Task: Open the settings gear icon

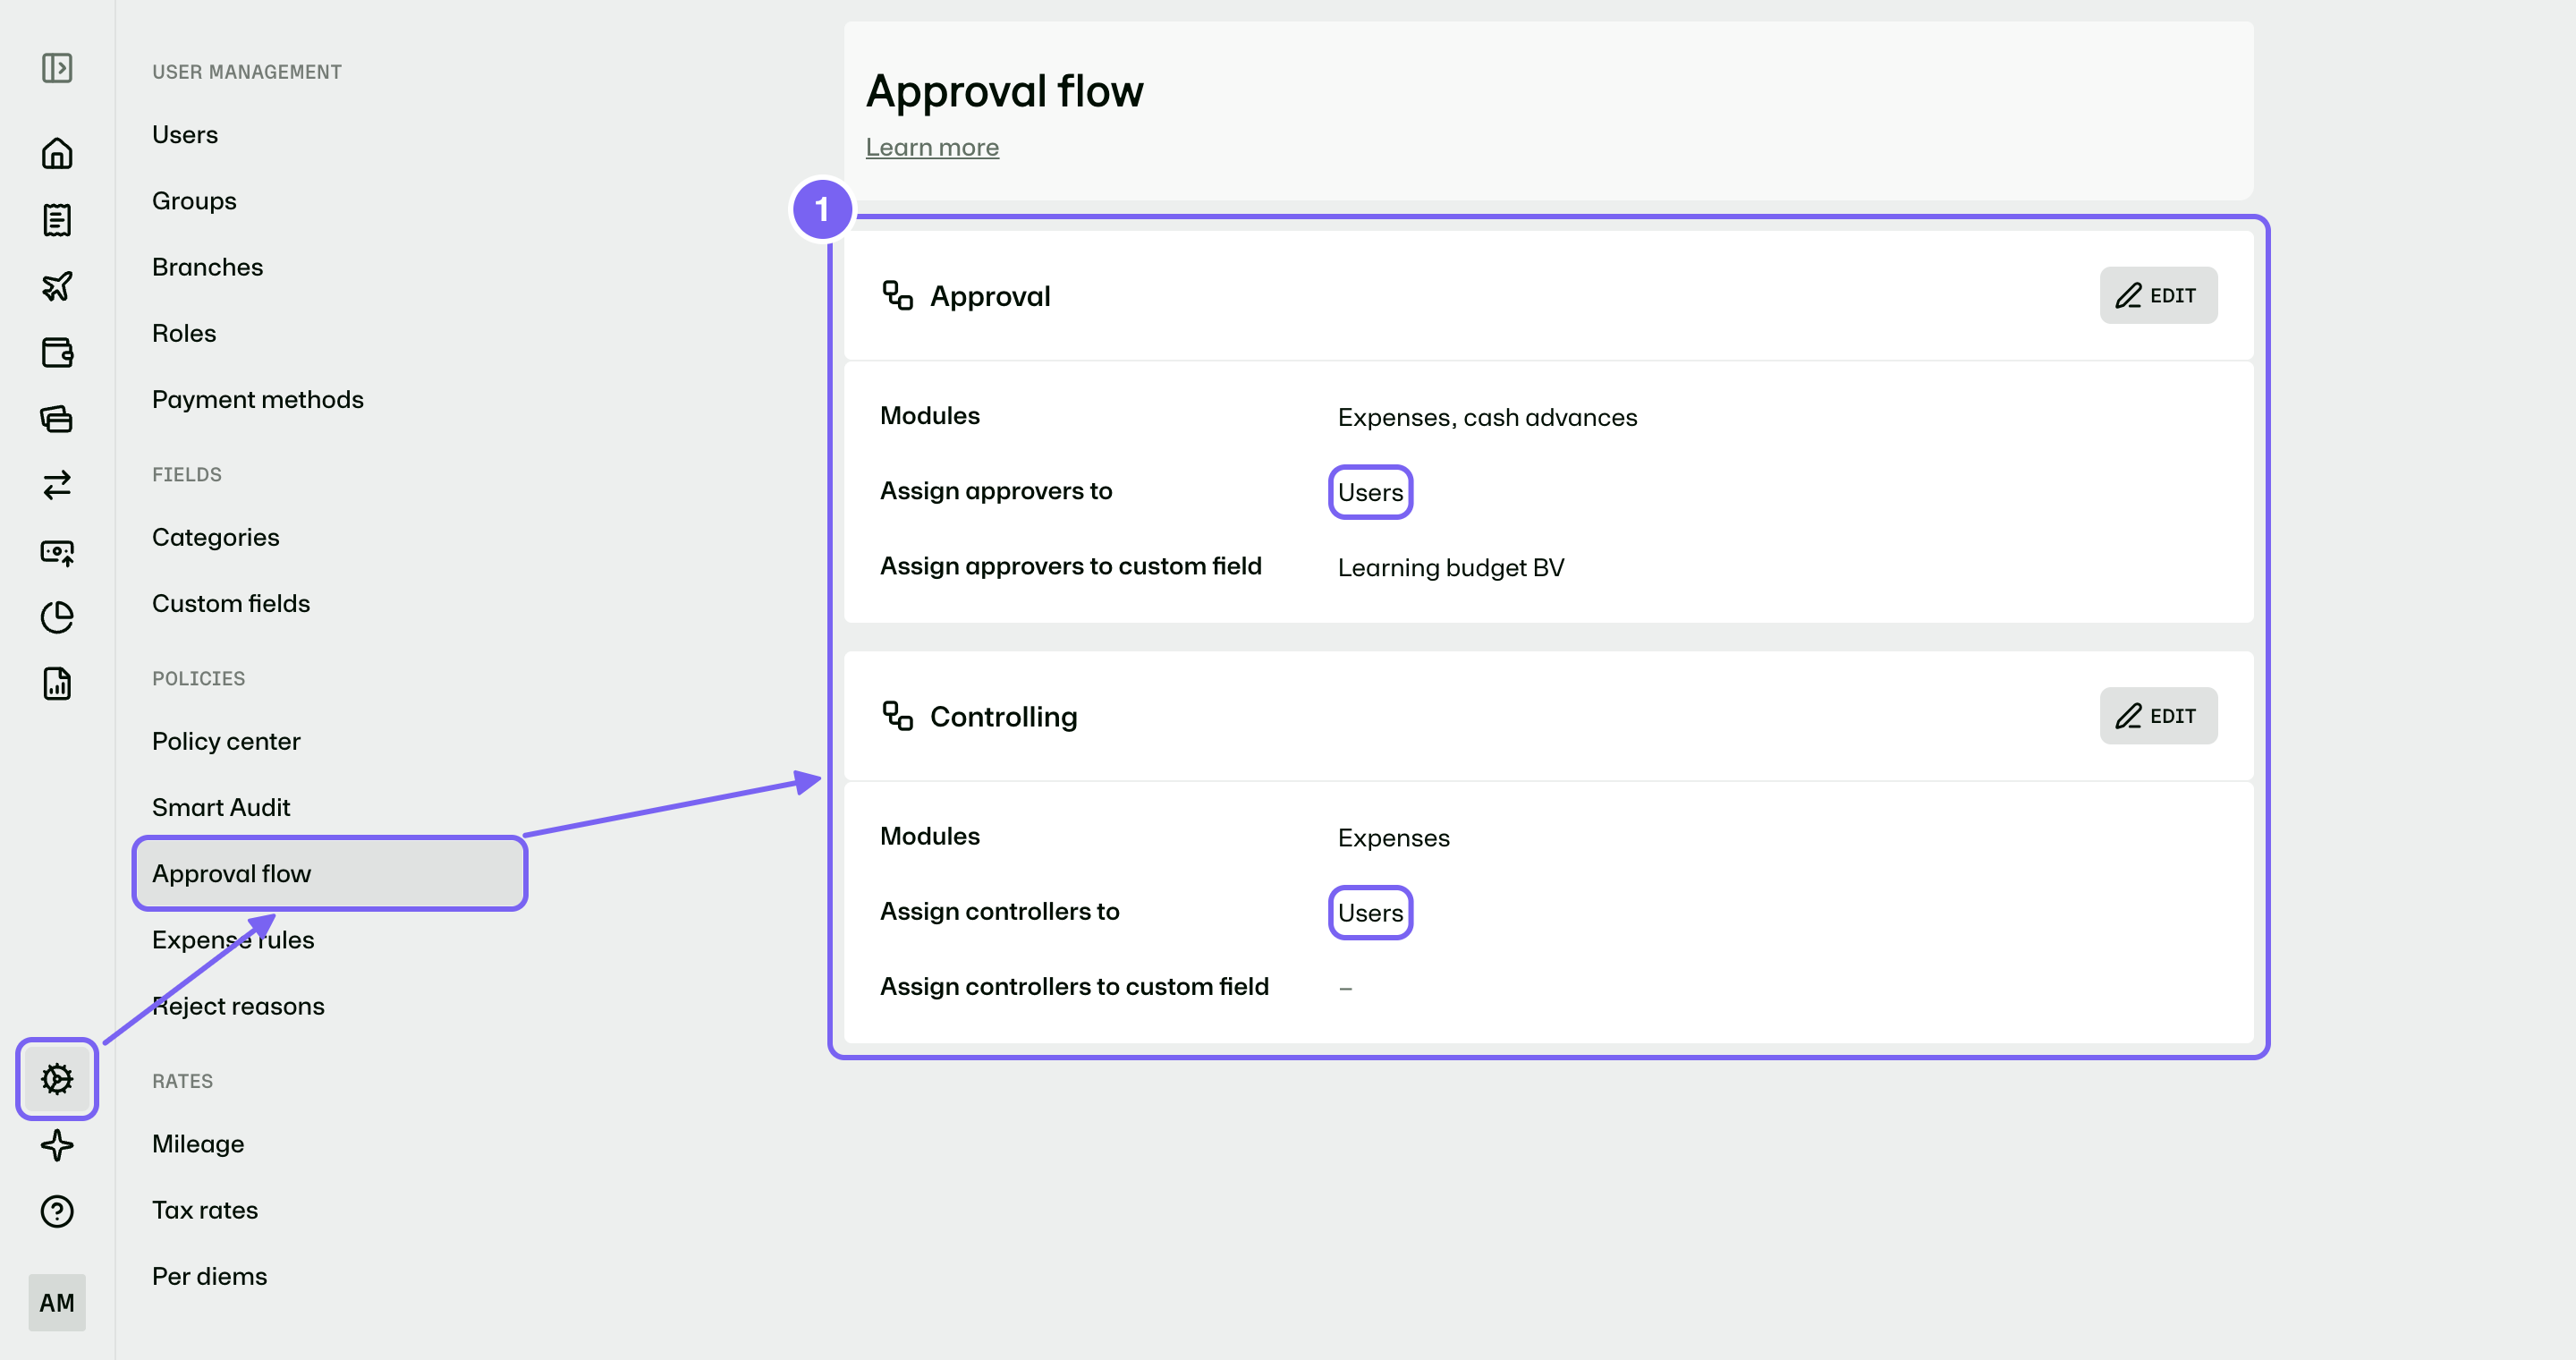Action: 57,1079
